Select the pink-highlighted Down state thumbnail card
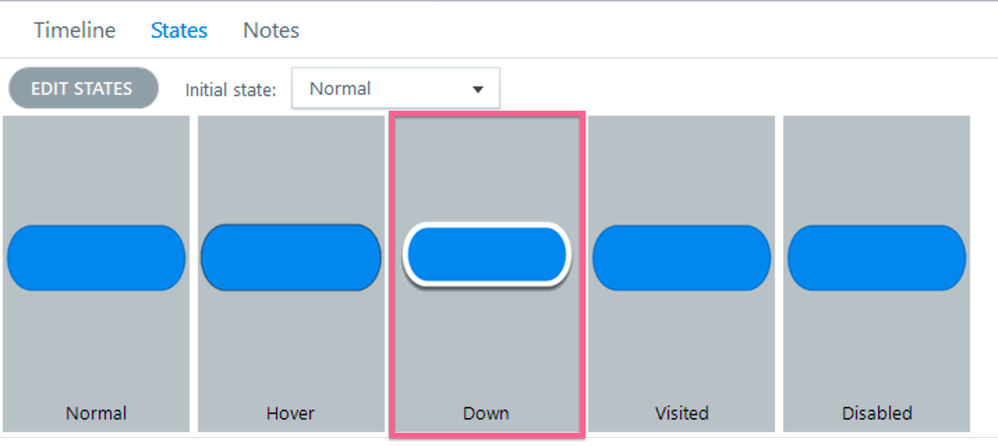 [x=486, y=170]
